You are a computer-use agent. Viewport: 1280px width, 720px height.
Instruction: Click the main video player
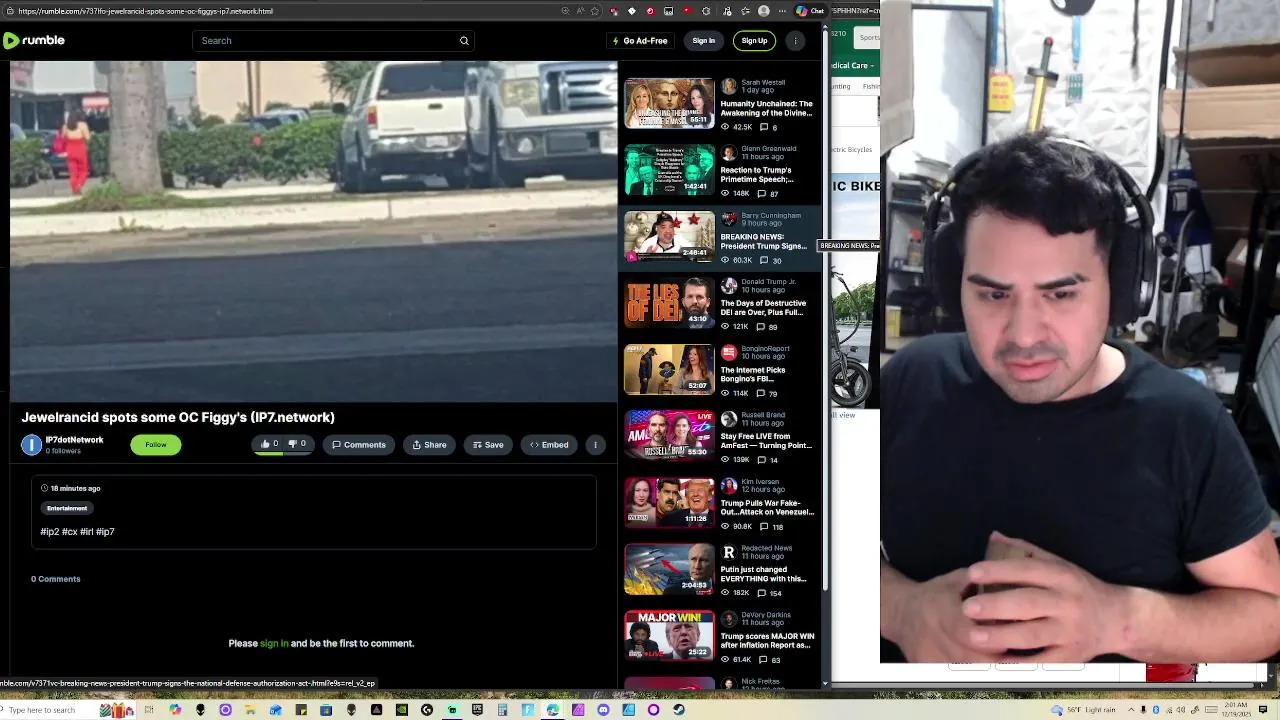(x=314, y=231)
